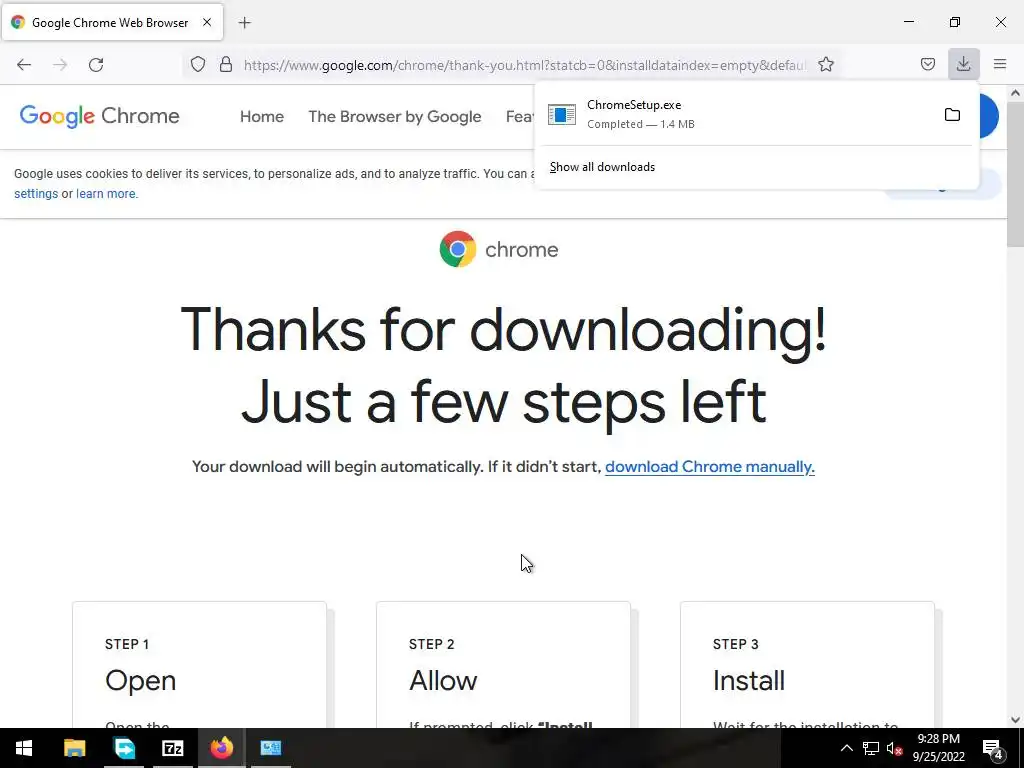
Task: Open the network status tray icon
Action: (x=871, y=748)
